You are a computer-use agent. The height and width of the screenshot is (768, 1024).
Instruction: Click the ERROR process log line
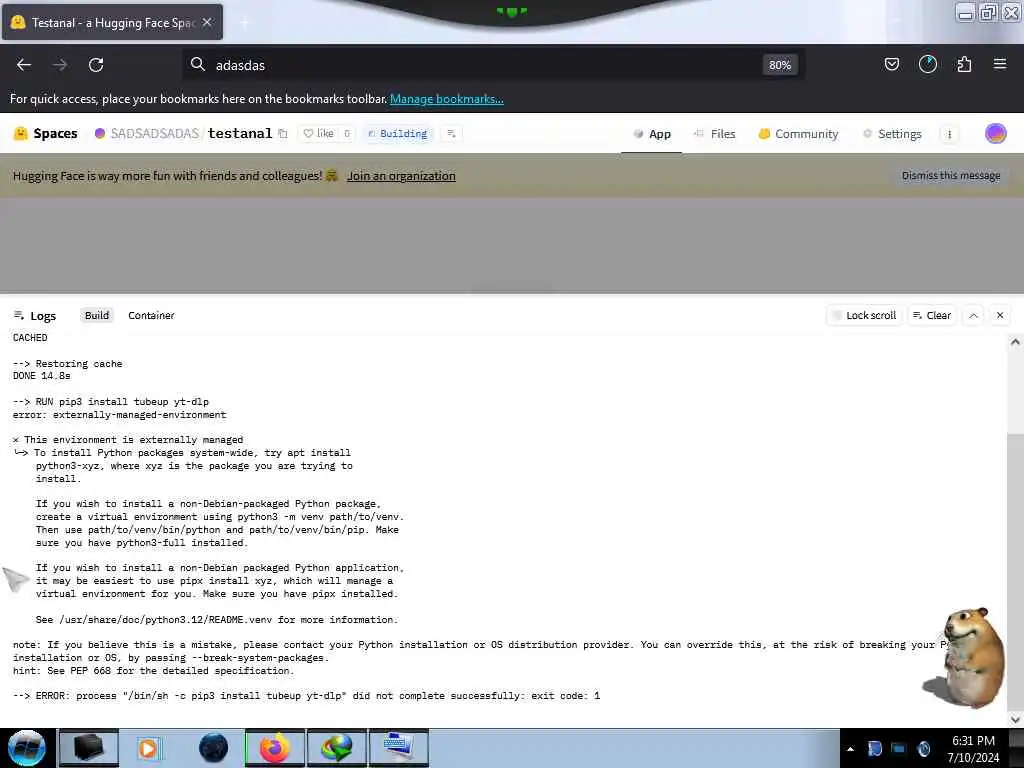(306, 696)
